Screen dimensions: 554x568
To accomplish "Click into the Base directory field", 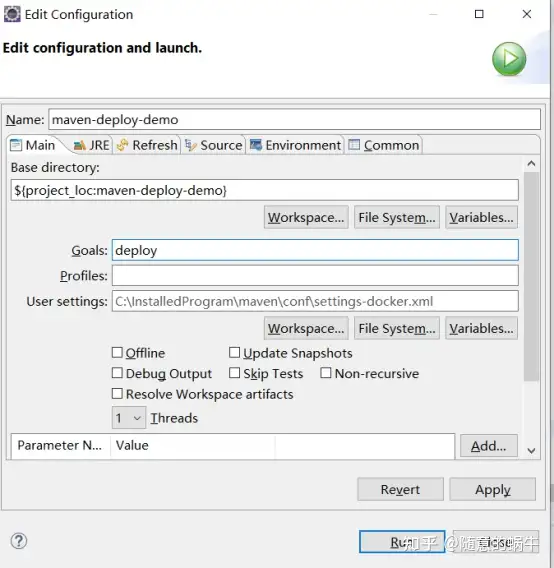I will [x=264, y=190].
